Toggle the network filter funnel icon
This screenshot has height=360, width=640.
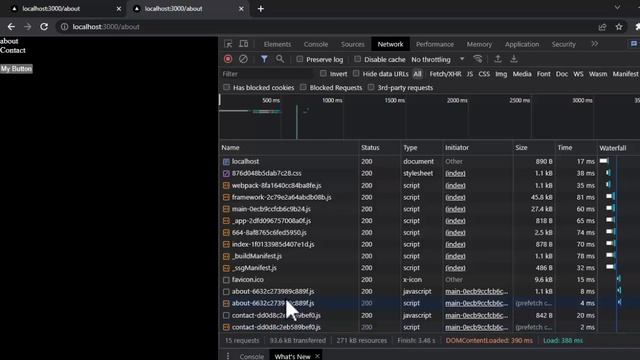(264, 59)
